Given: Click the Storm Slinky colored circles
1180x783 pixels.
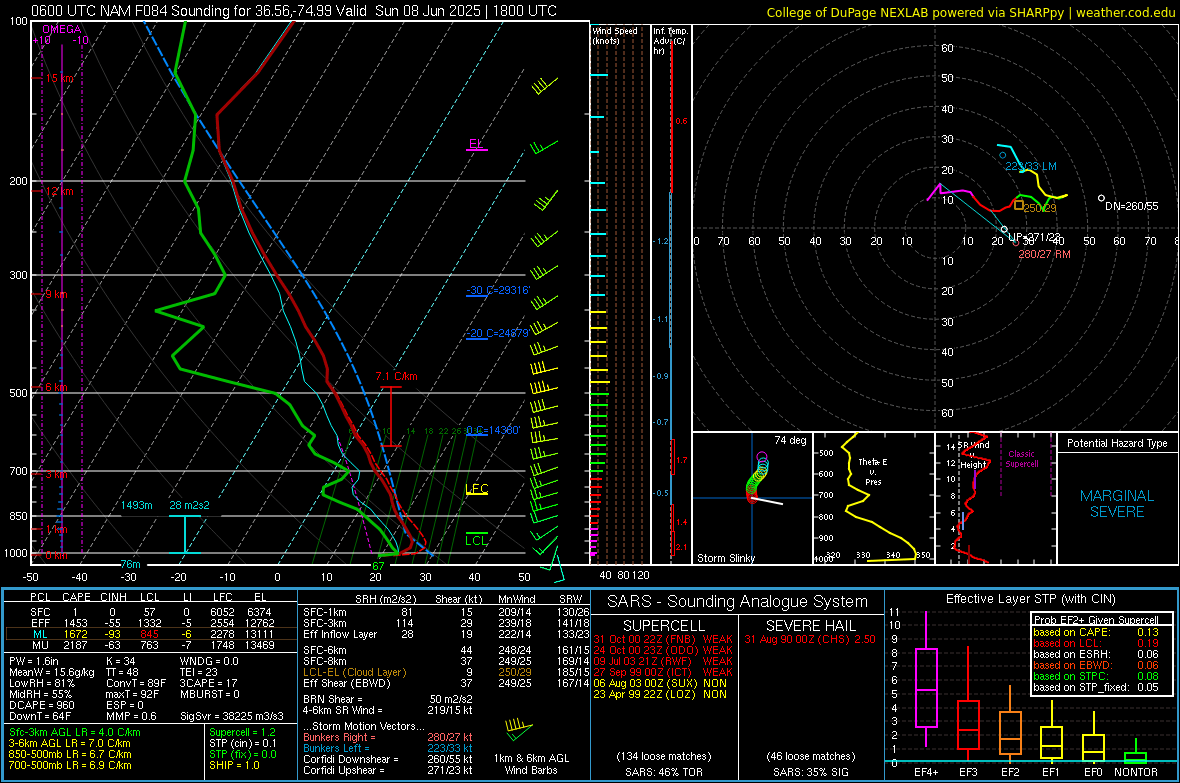Looking at the screenshot, I should [757, 477].
